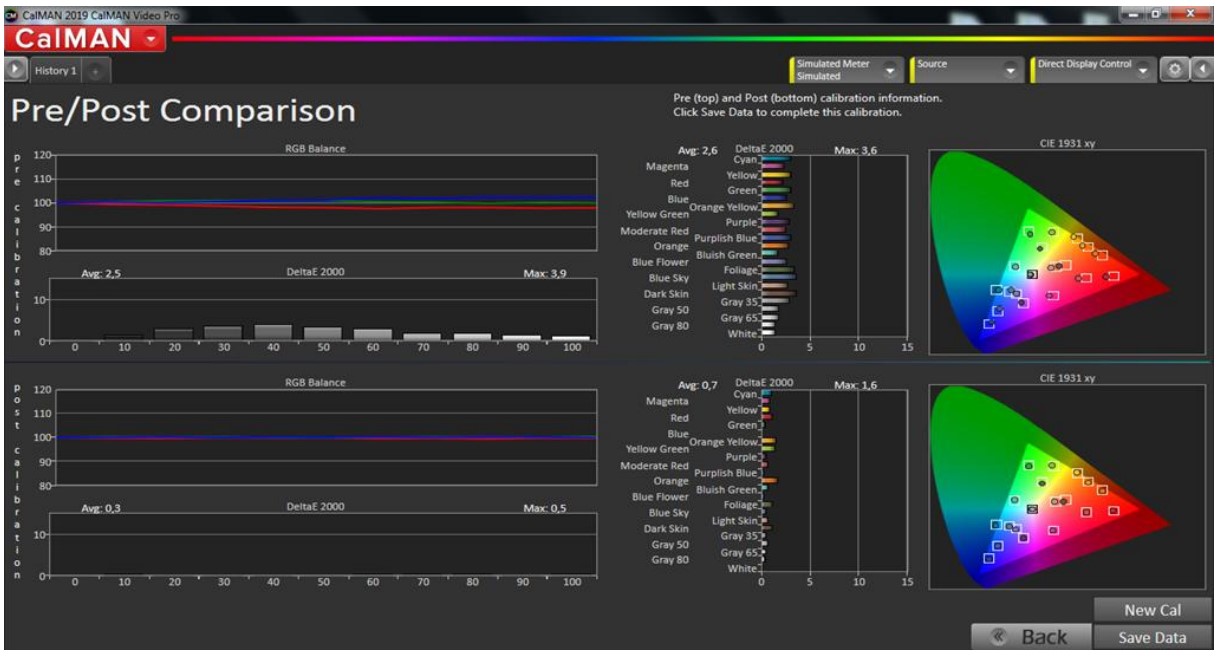Open the Direct Display Control dropdown
The height and width of the screenshot is (656, 1219).
click(1143, 71)
